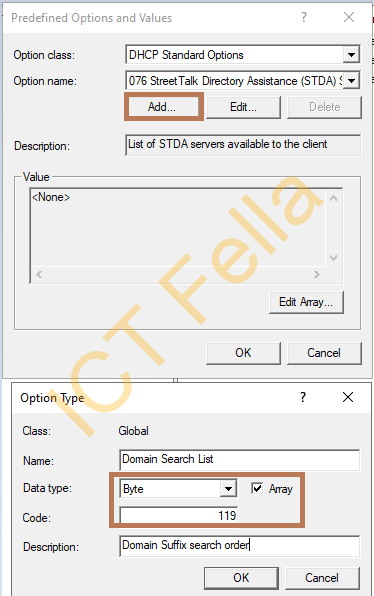Image resolution: width=374 pixels, height=596 pixels.
Task: Click the Value list scroll left arrow
Action: (x=39, y=274)
